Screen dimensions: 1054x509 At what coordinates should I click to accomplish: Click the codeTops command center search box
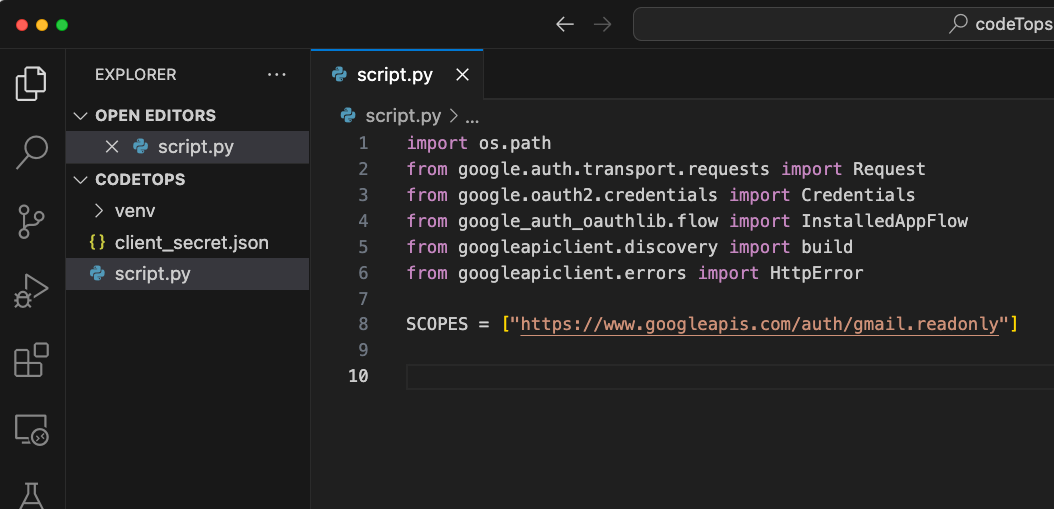(844, 24)
